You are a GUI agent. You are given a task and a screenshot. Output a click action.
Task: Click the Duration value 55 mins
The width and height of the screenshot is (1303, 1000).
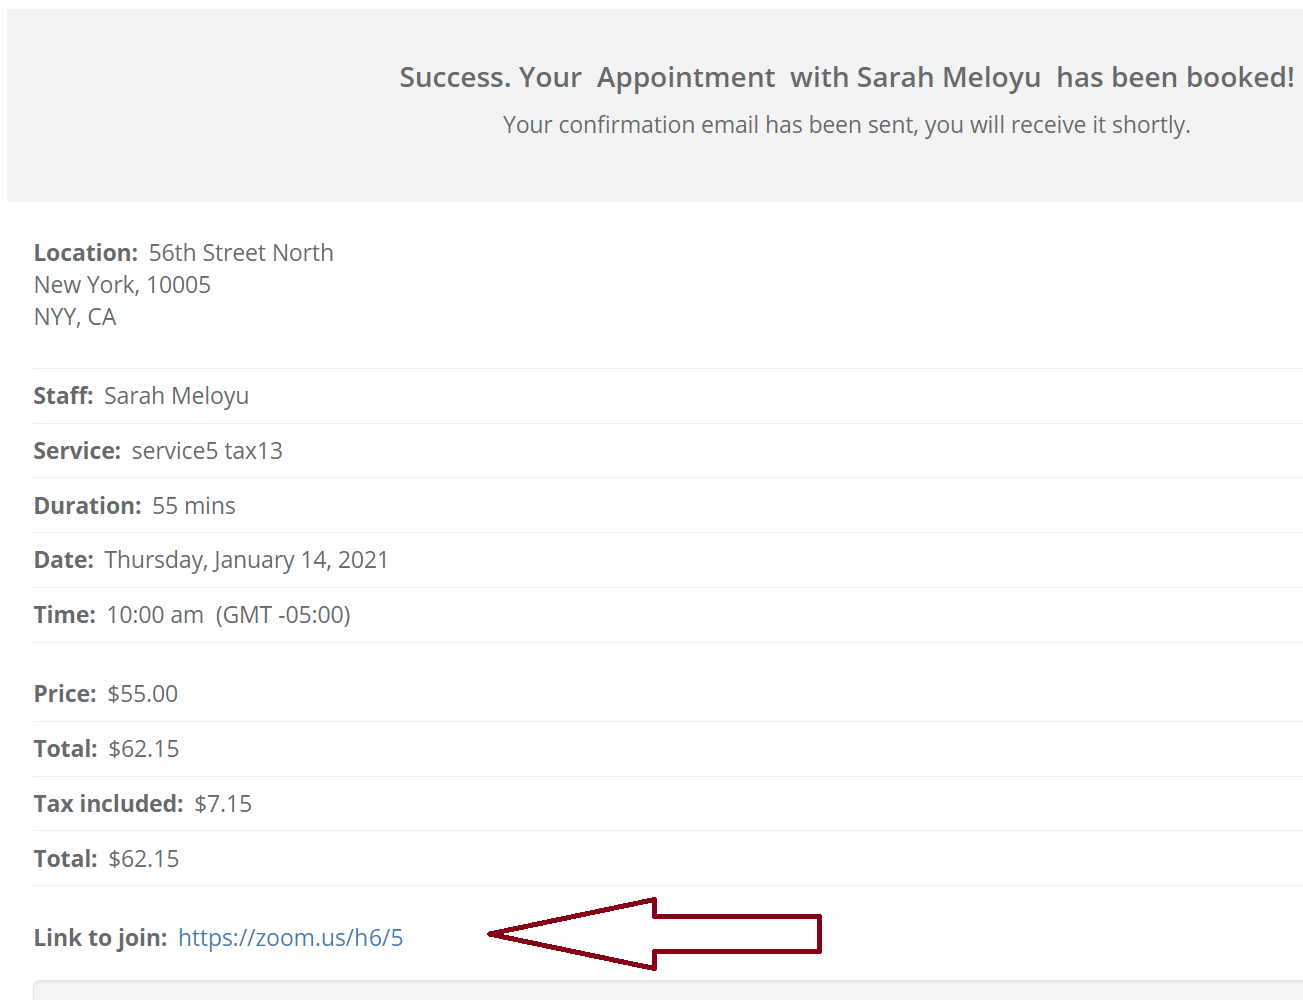pyautogui.click(x=194, y=506)
